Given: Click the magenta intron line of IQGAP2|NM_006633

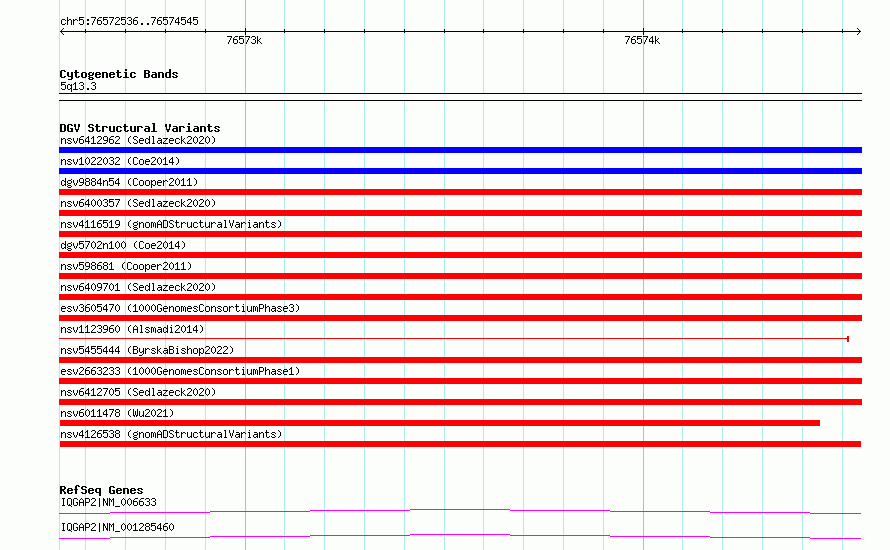Looking at the screenshot, I should [x=460, y=511].
